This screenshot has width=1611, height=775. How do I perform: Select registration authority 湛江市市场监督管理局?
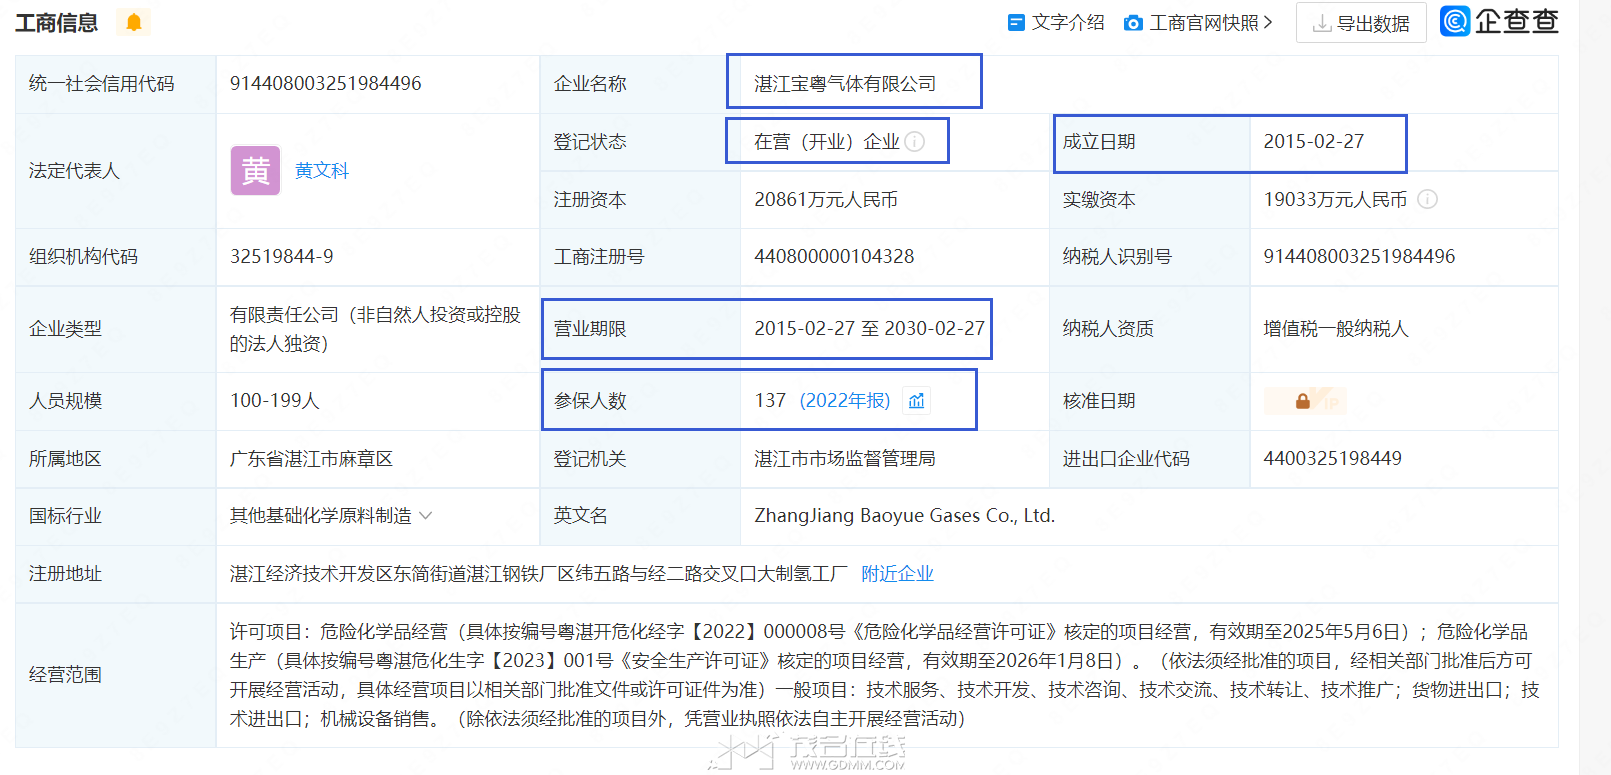click(x=845, y=459)
